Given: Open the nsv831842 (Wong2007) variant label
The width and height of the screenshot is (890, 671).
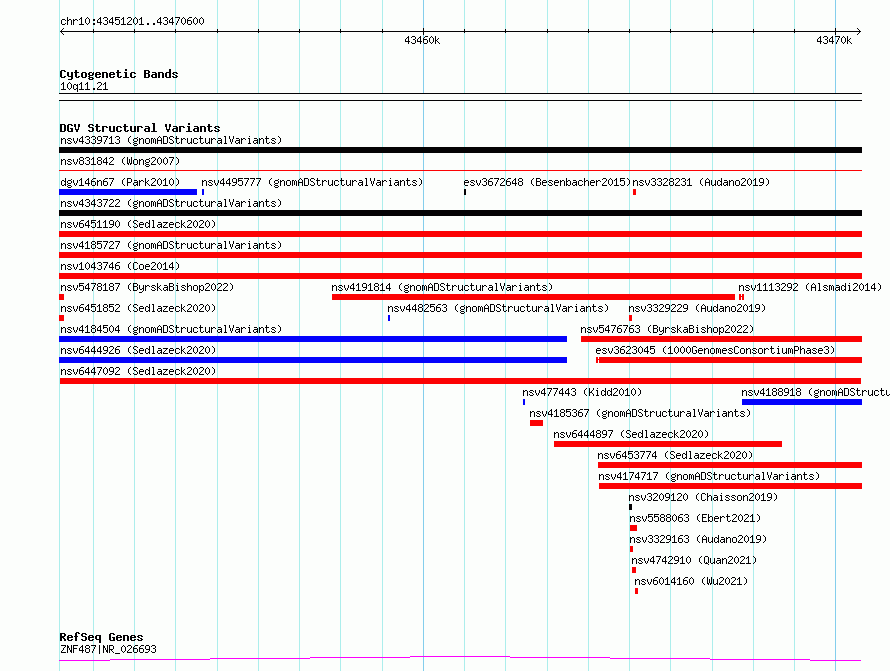Looking at the screenshot, I should click(x=120, y=161).
